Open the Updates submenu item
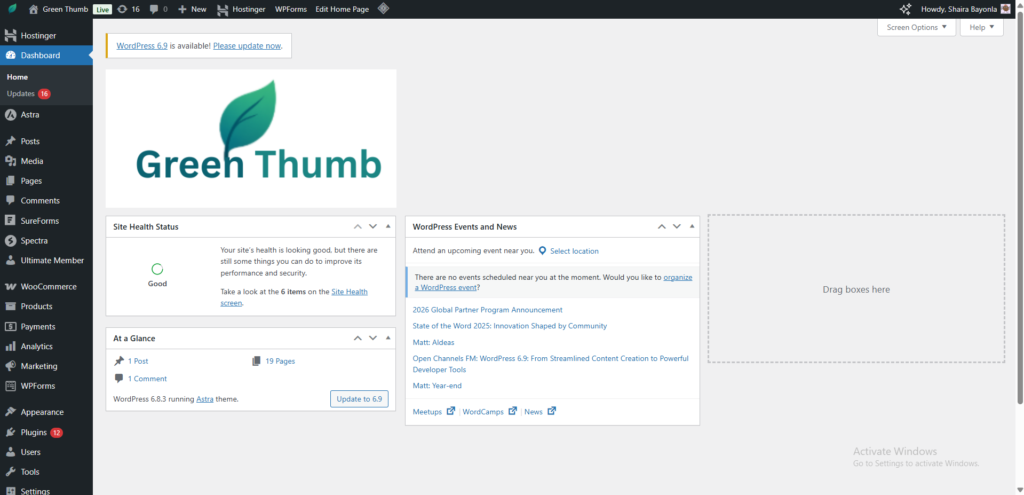This screenshot has height=495, width=1024. coord(21,94)
